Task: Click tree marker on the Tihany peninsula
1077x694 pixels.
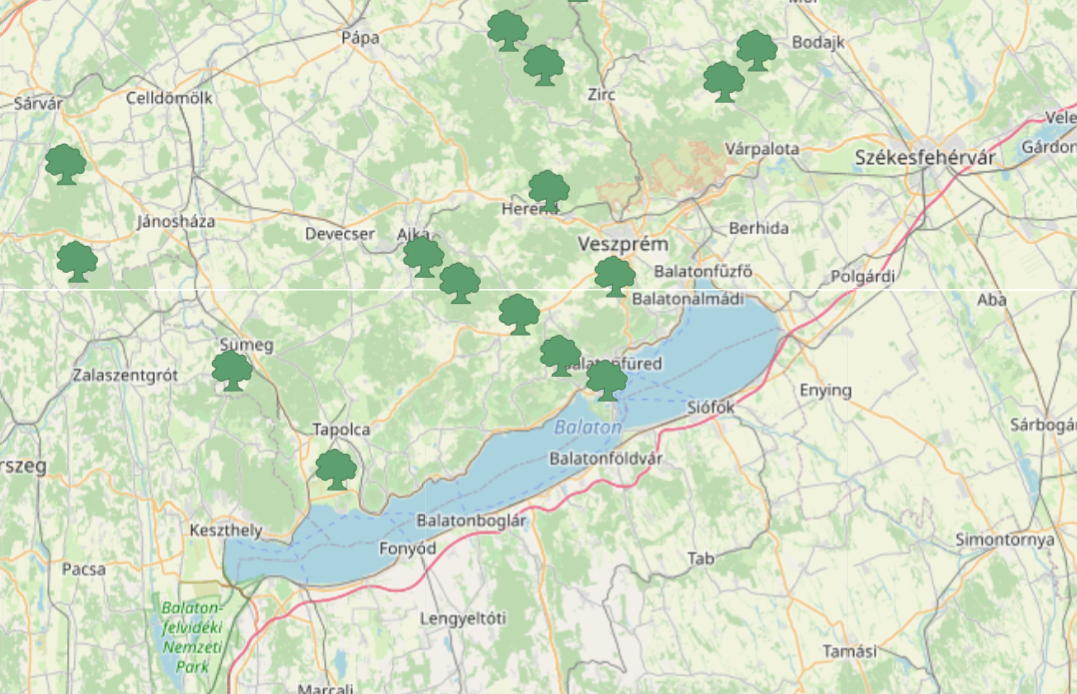Action: click(x=606, y=381)
